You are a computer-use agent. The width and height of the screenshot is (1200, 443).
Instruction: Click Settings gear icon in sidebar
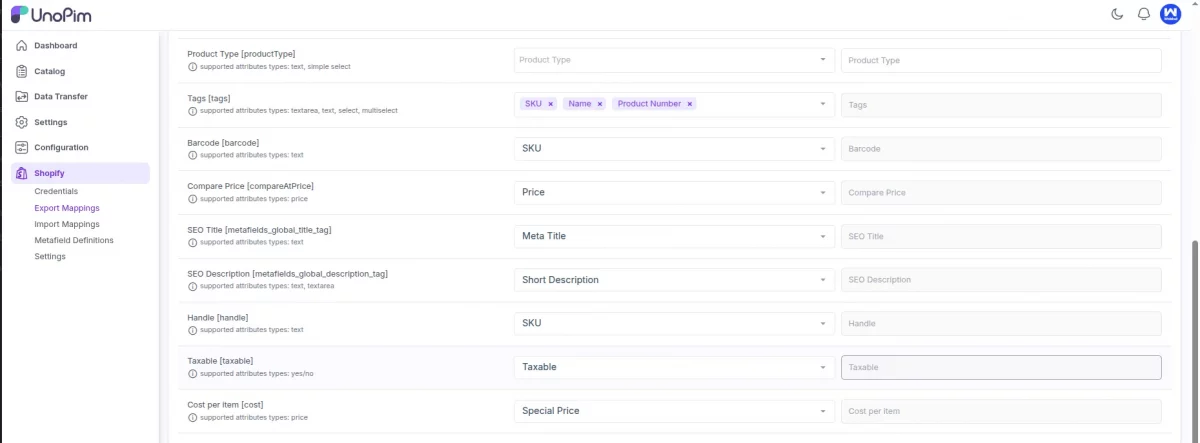pos(21,122)
